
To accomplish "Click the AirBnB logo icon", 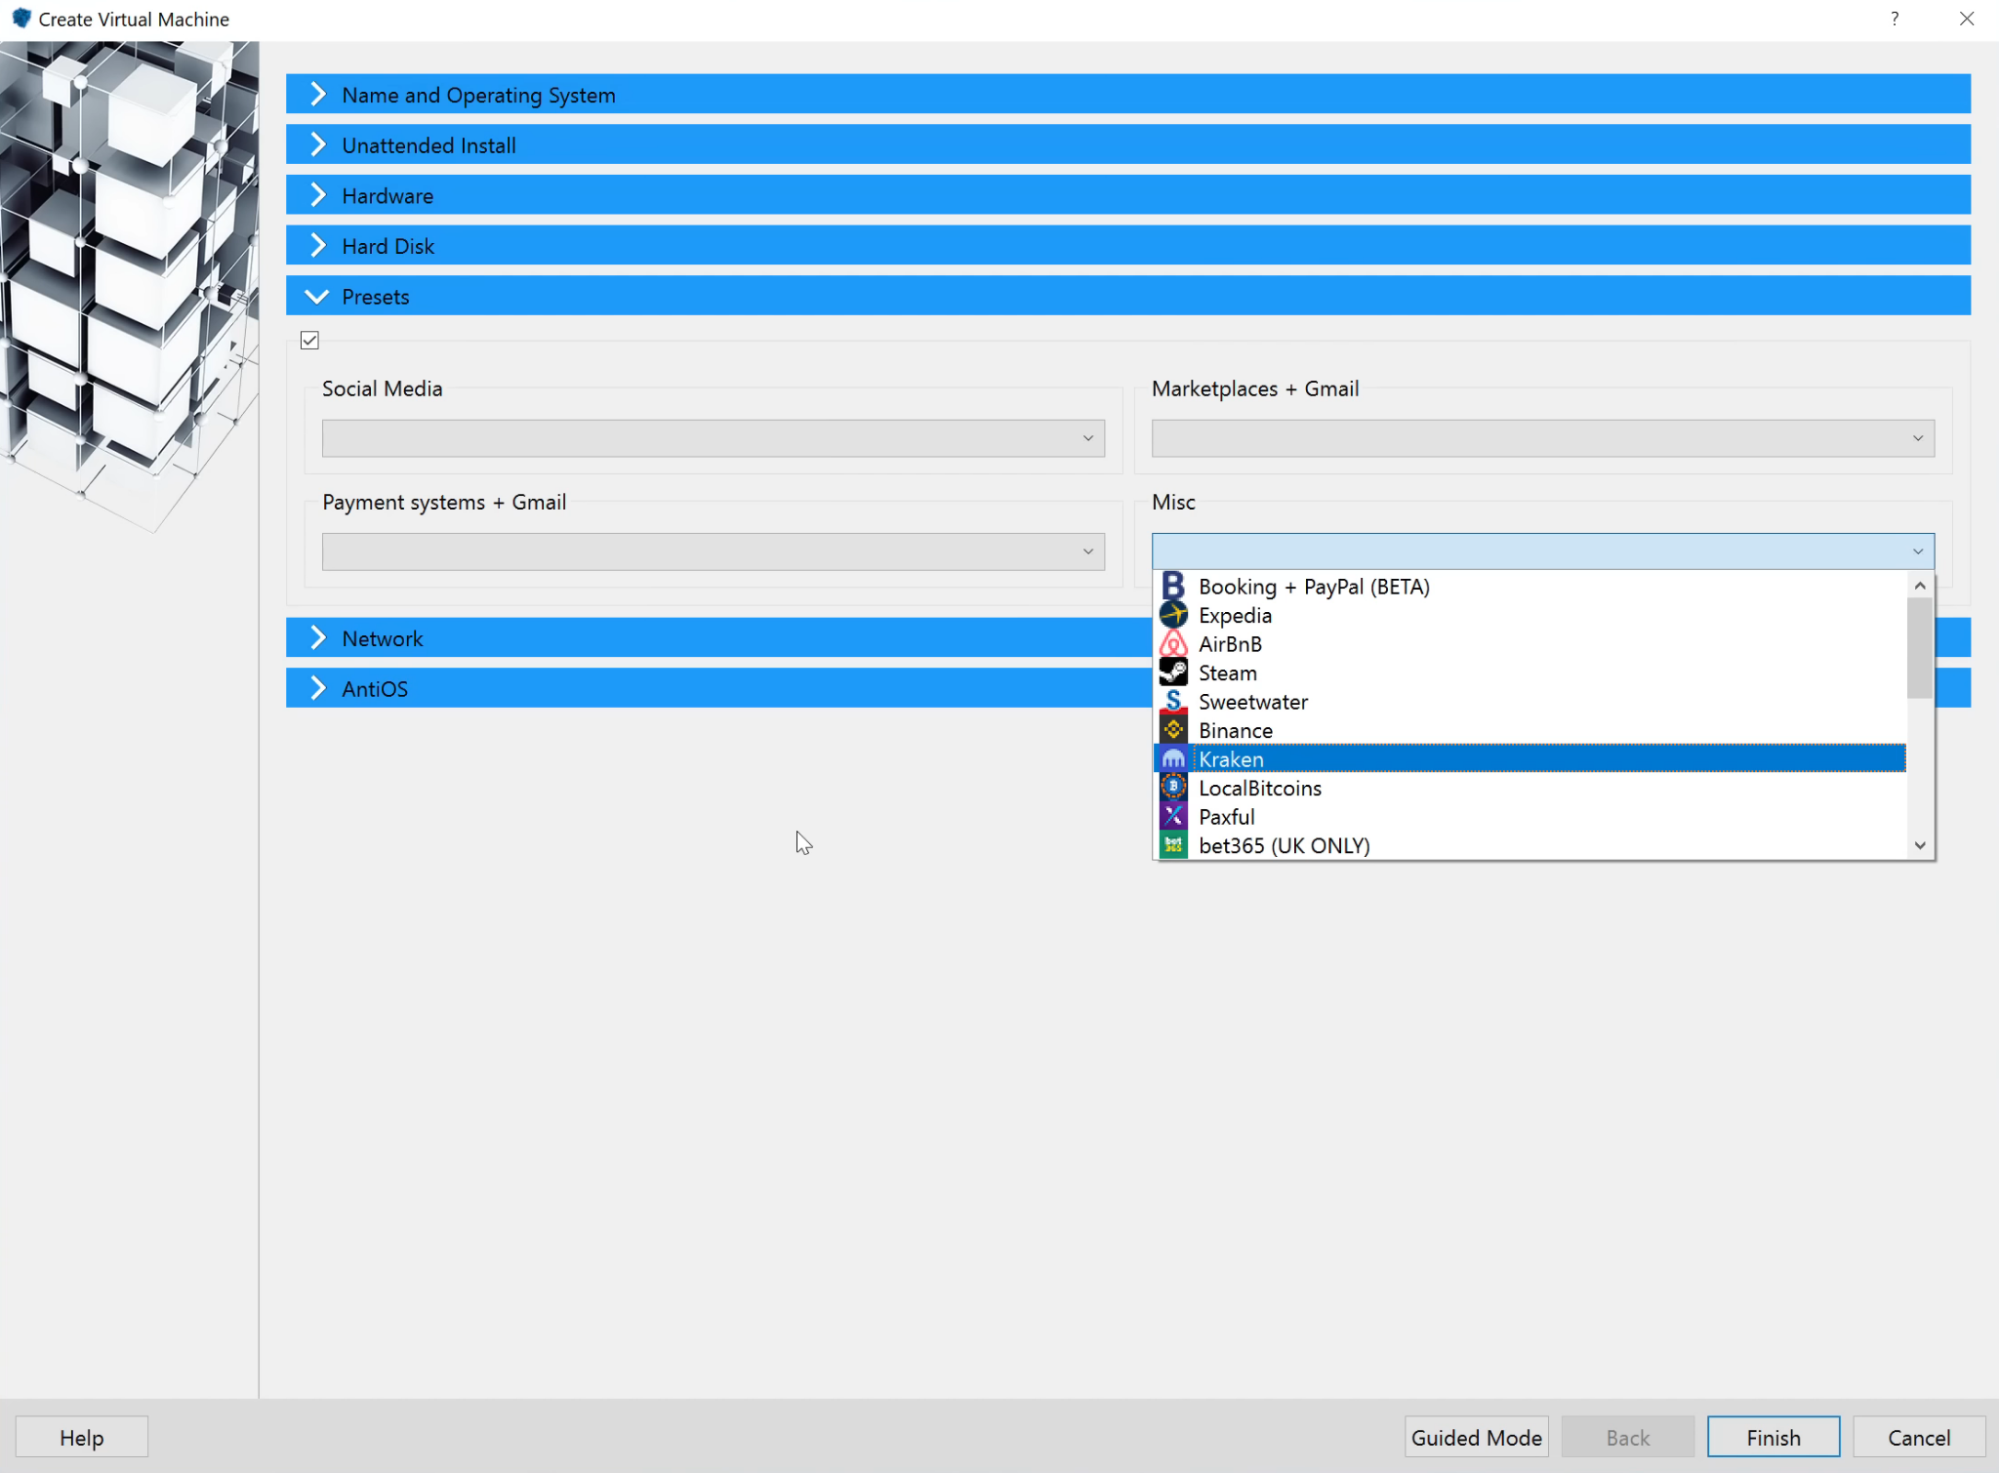I will pos(1173,644).
